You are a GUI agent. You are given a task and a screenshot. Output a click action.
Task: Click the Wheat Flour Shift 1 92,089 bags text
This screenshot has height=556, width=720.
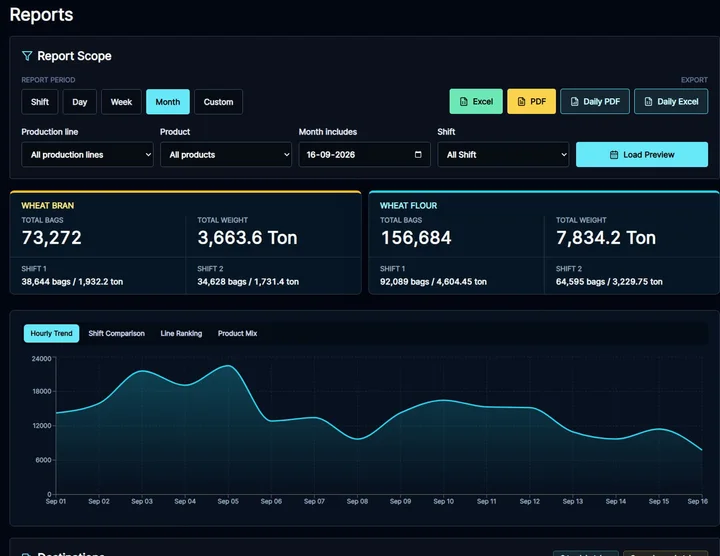[433, 281]
